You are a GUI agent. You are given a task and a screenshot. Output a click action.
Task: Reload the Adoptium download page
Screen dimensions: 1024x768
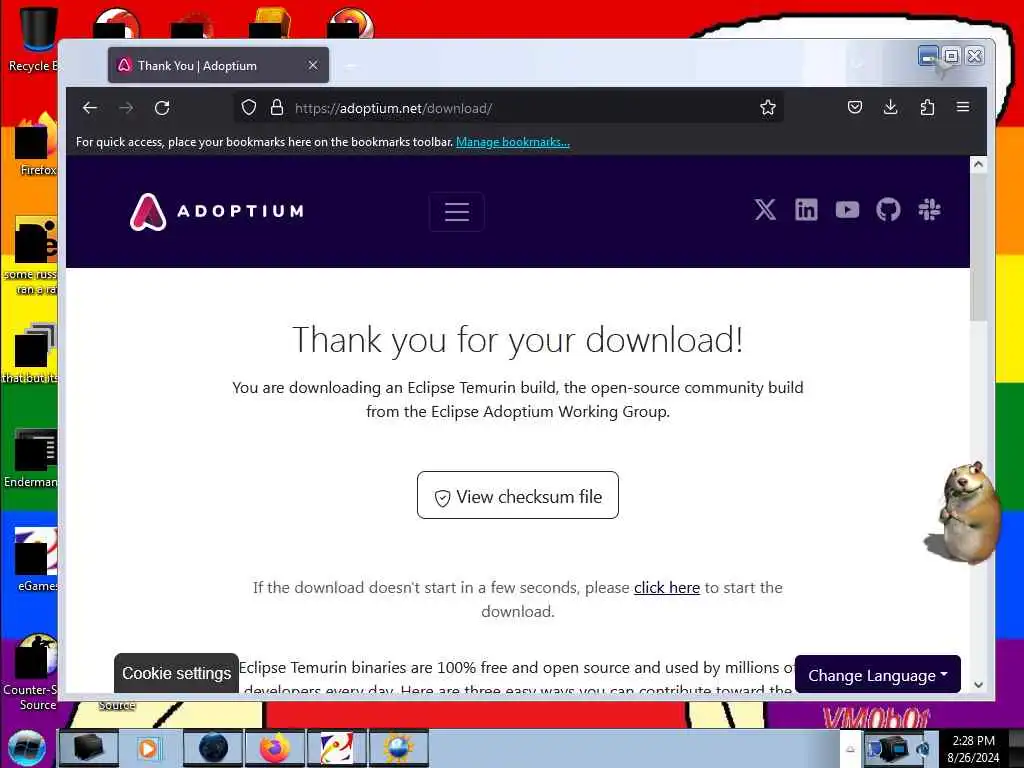point(162,108)
